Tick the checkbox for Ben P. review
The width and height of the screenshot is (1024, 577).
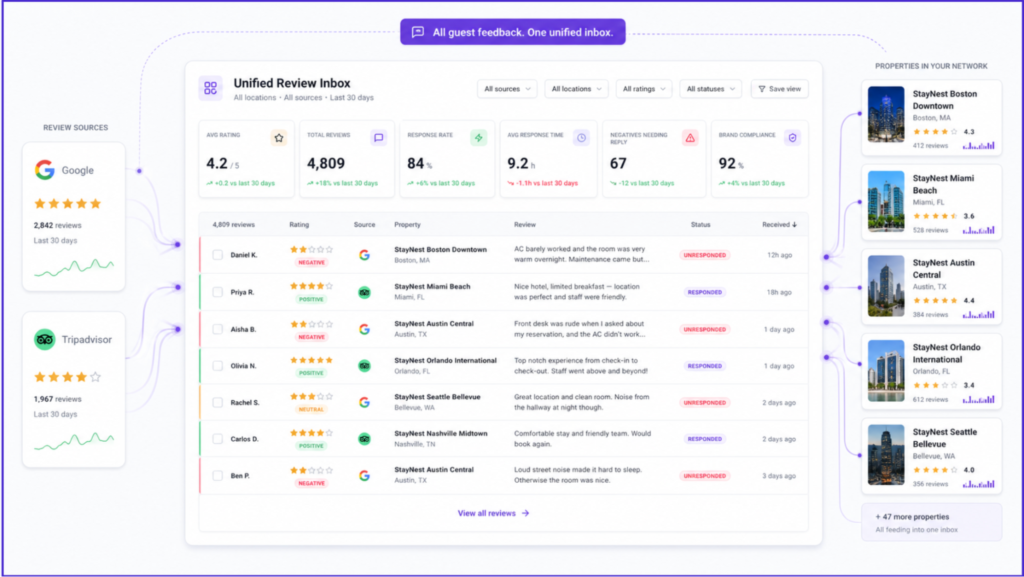point(217,476)
